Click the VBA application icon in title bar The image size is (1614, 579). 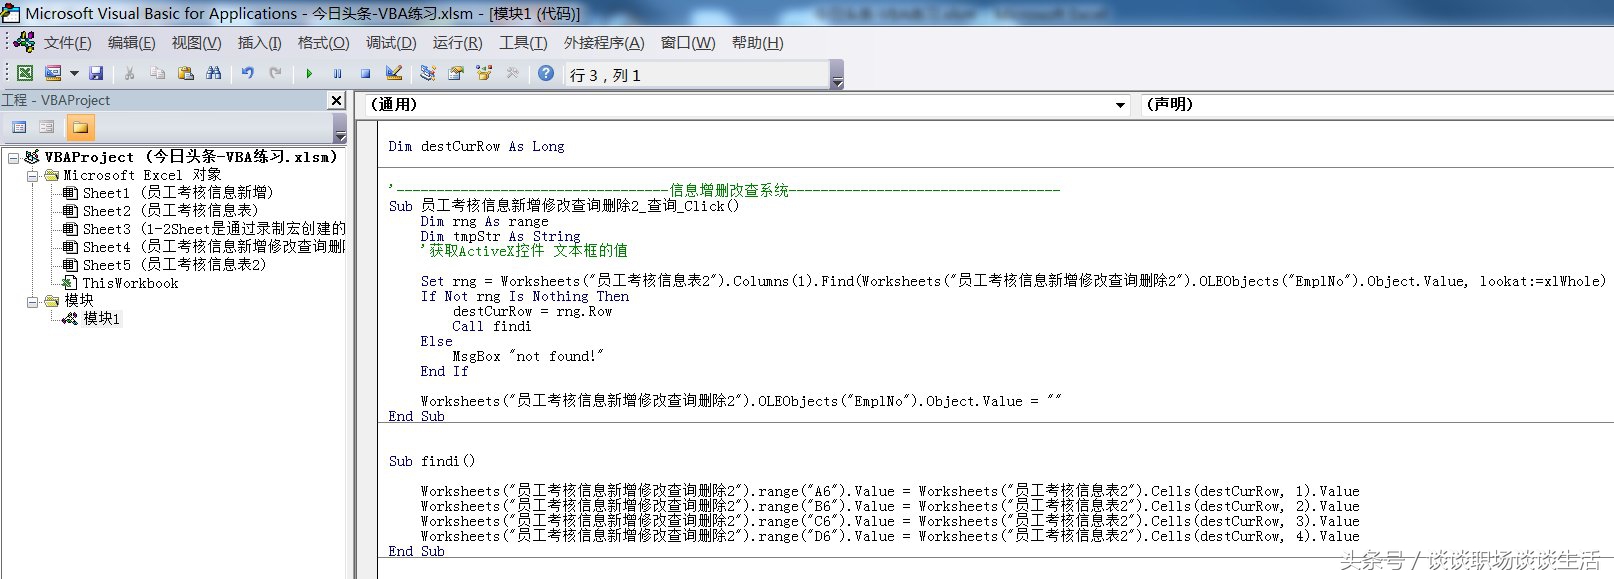click(x=10, y=13)
